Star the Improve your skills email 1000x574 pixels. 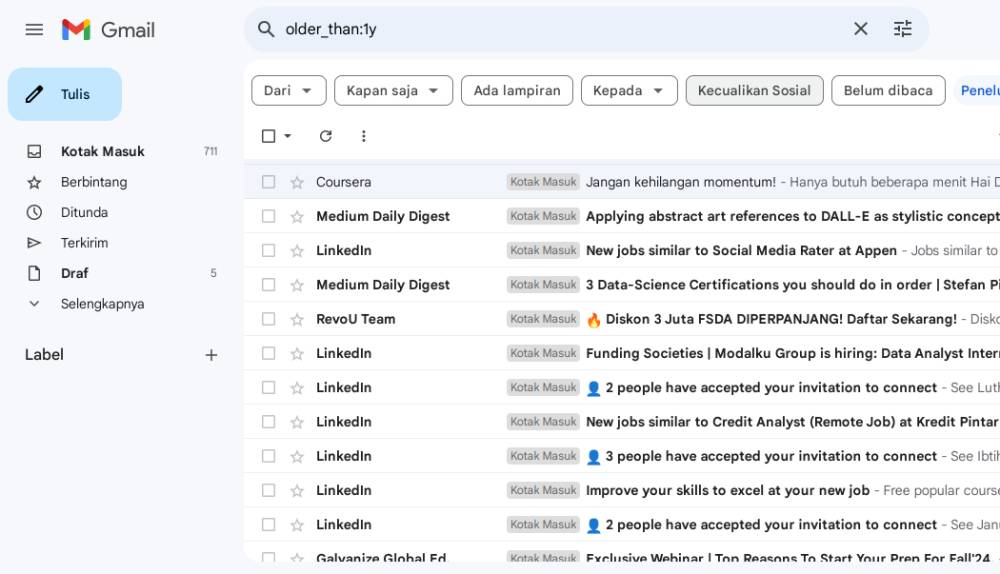click(x=297, y=490)
